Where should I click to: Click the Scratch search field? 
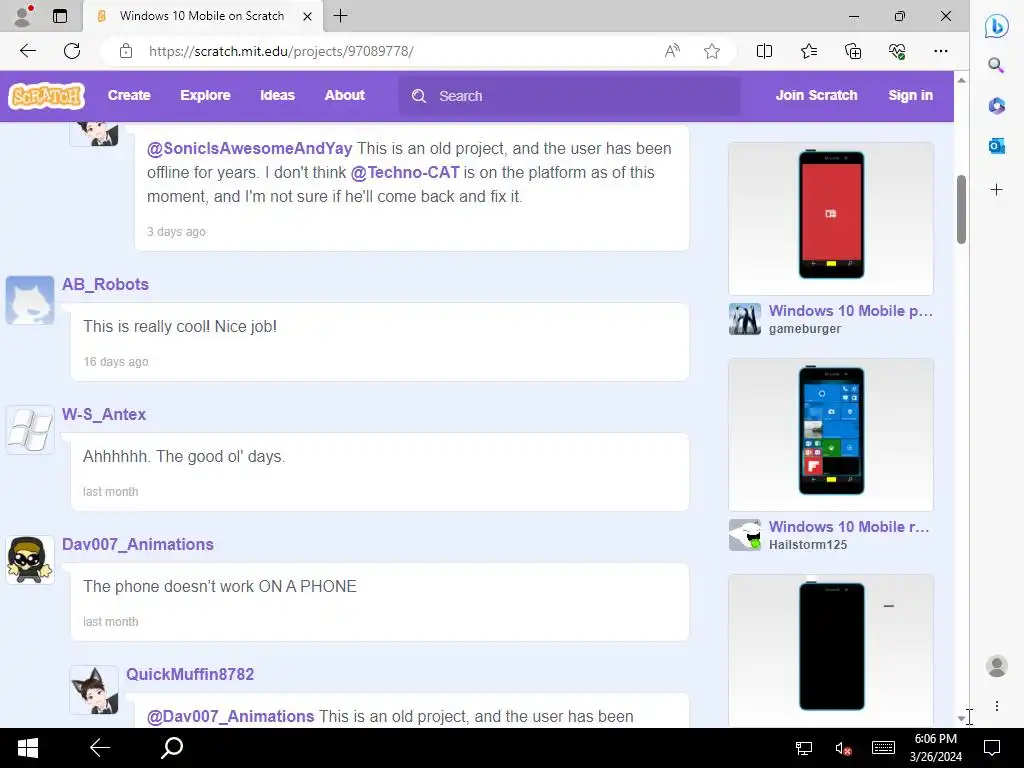point(569,96)
